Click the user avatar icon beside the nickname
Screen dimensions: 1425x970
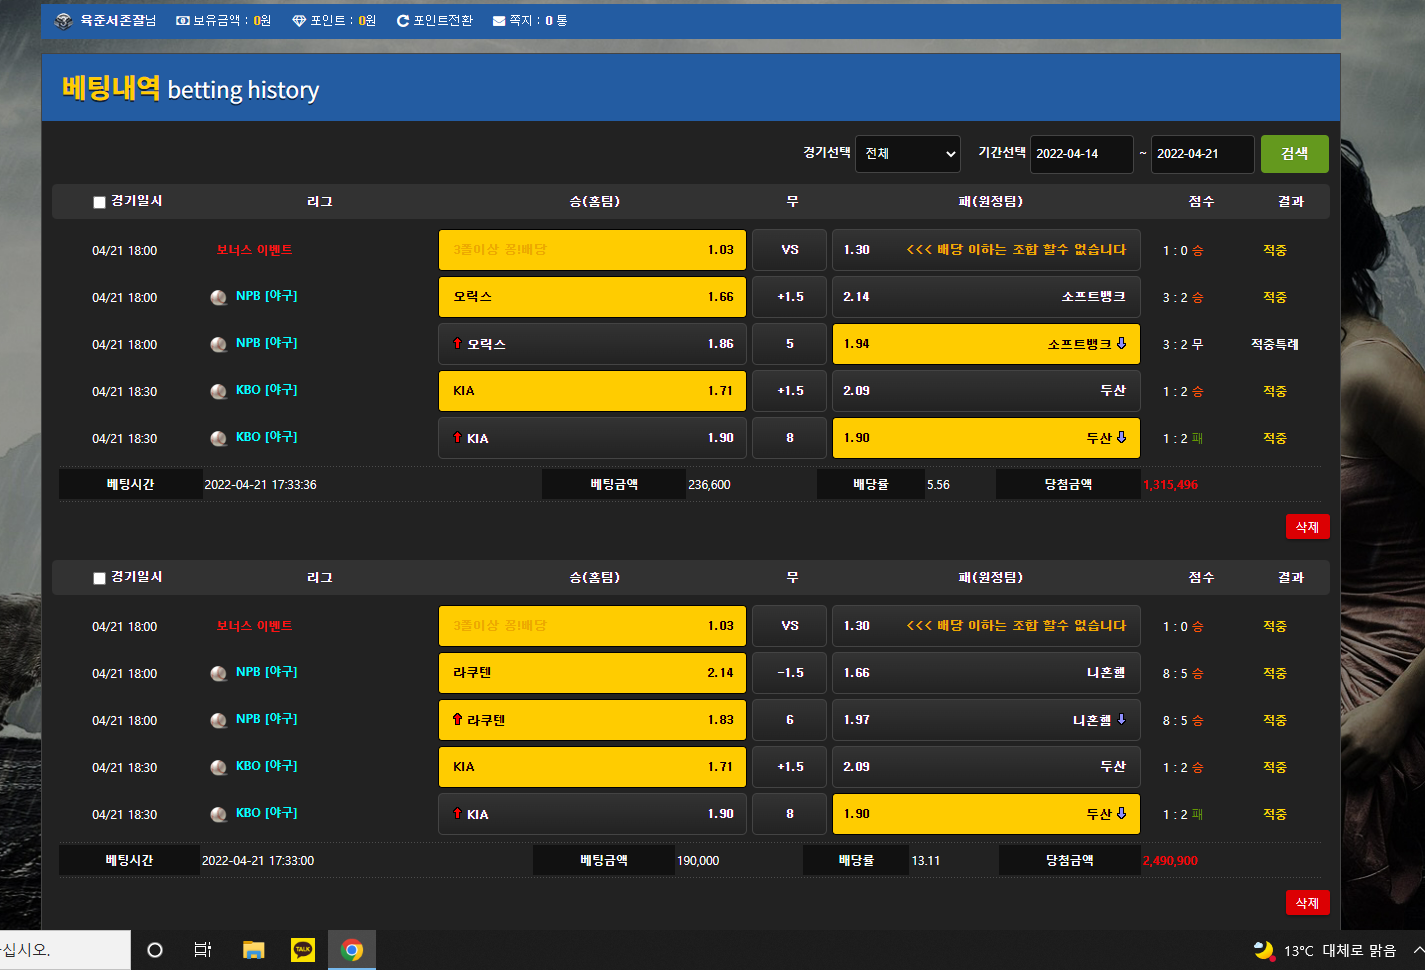(64, 21)
